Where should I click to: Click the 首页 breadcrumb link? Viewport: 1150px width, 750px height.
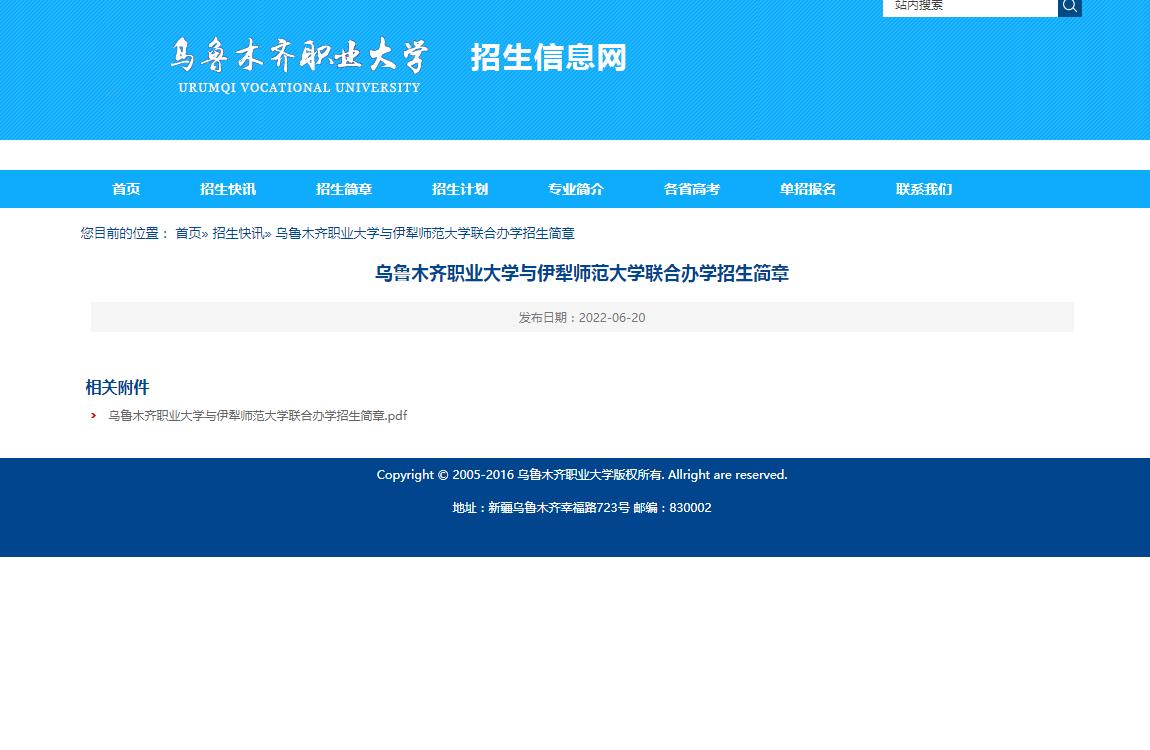[188, 233]
